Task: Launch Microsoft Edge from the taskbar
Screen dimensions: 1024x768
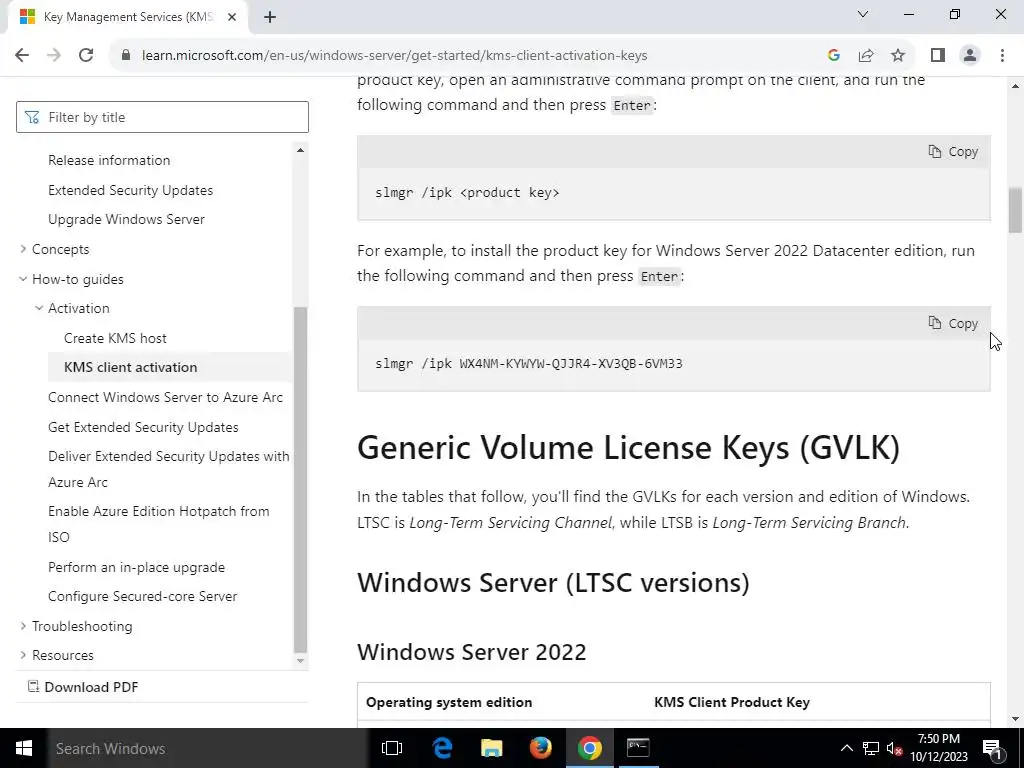Action: 442,748
